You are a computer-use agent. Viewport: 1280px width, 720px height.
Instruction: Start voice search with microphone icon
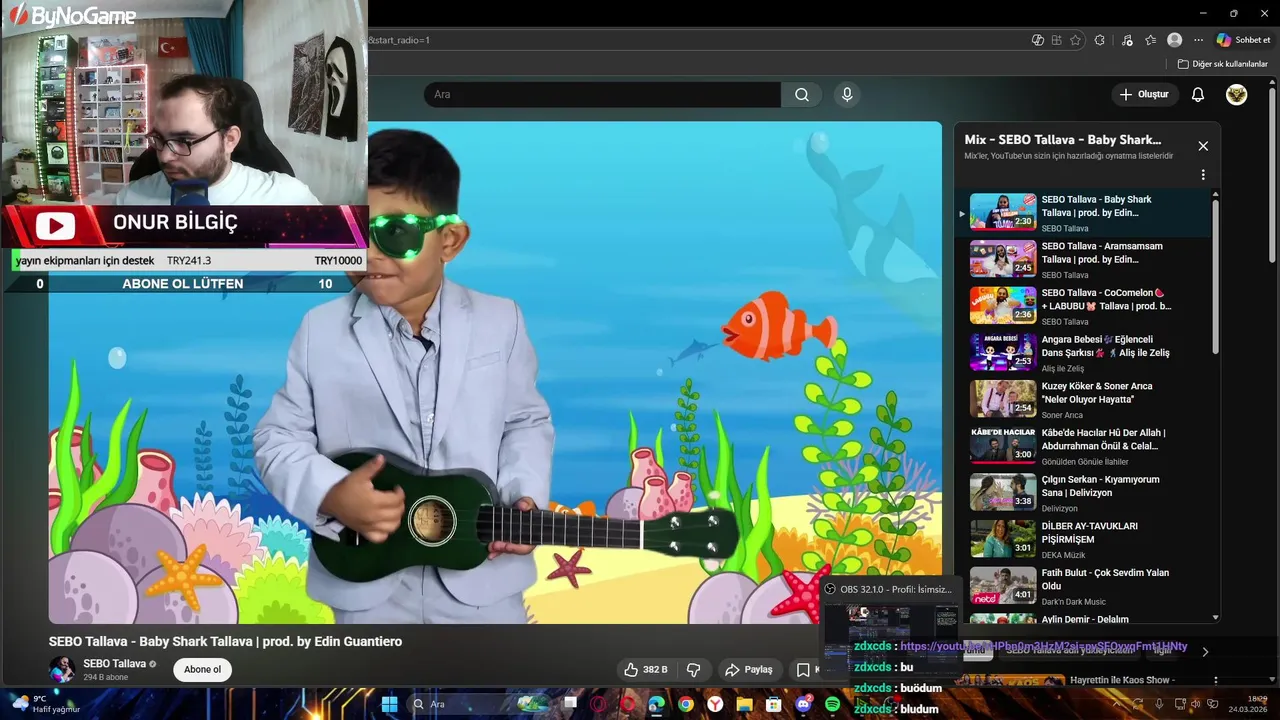pyautogui.click(x=847, y=95)
